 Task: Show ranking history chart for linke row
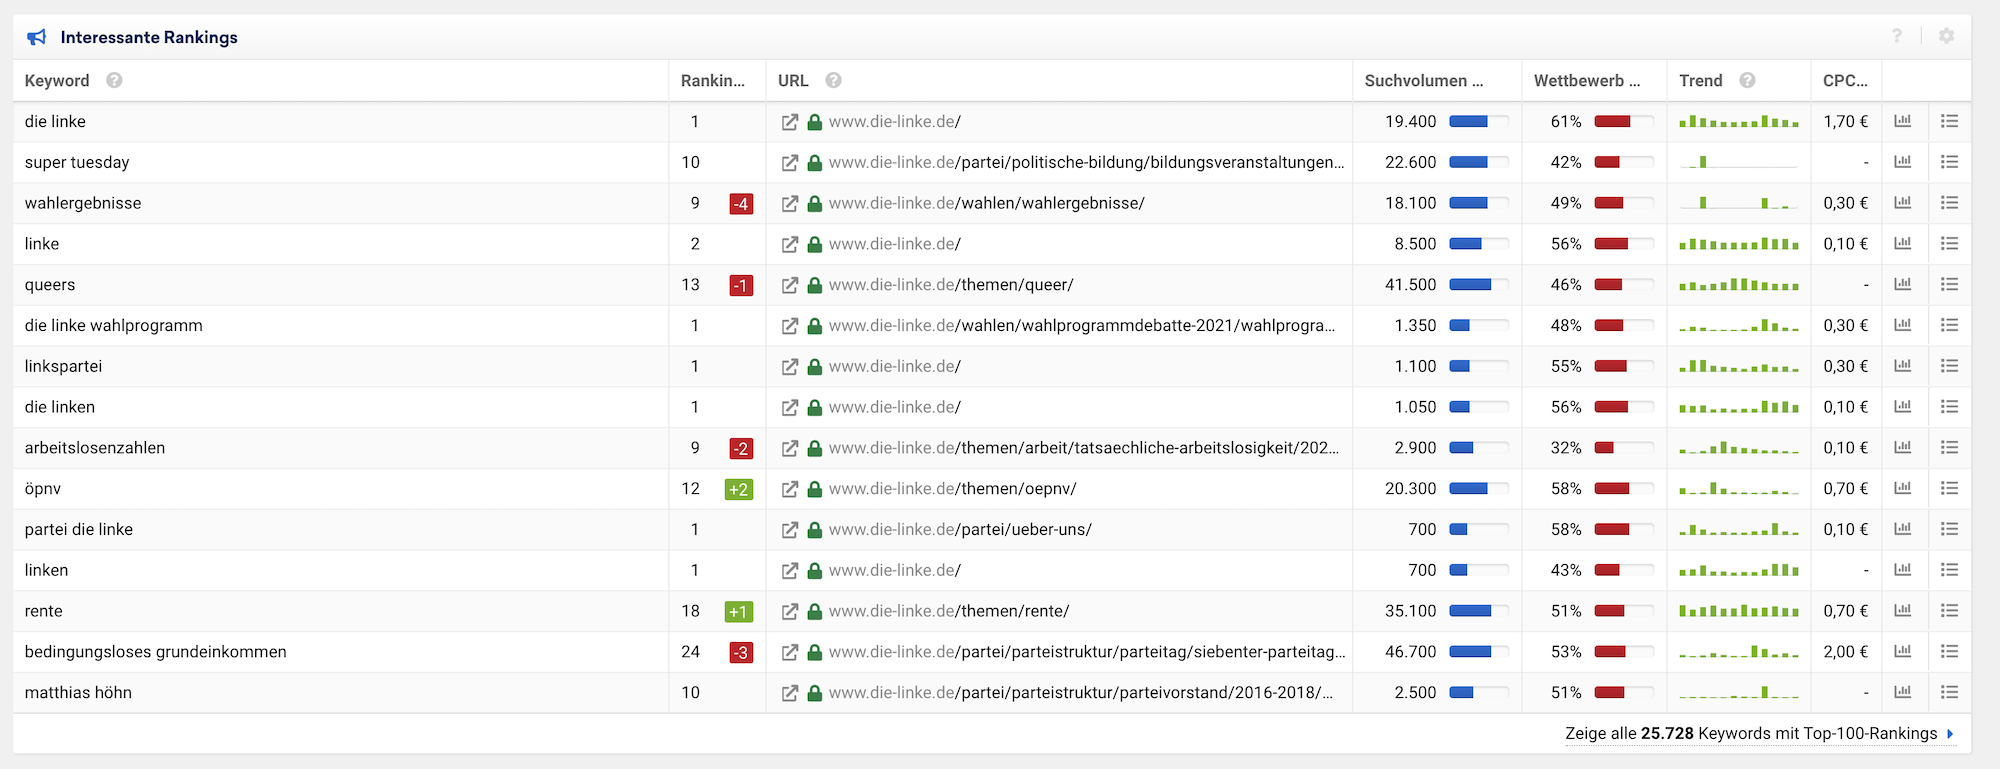pos(1902,243)
